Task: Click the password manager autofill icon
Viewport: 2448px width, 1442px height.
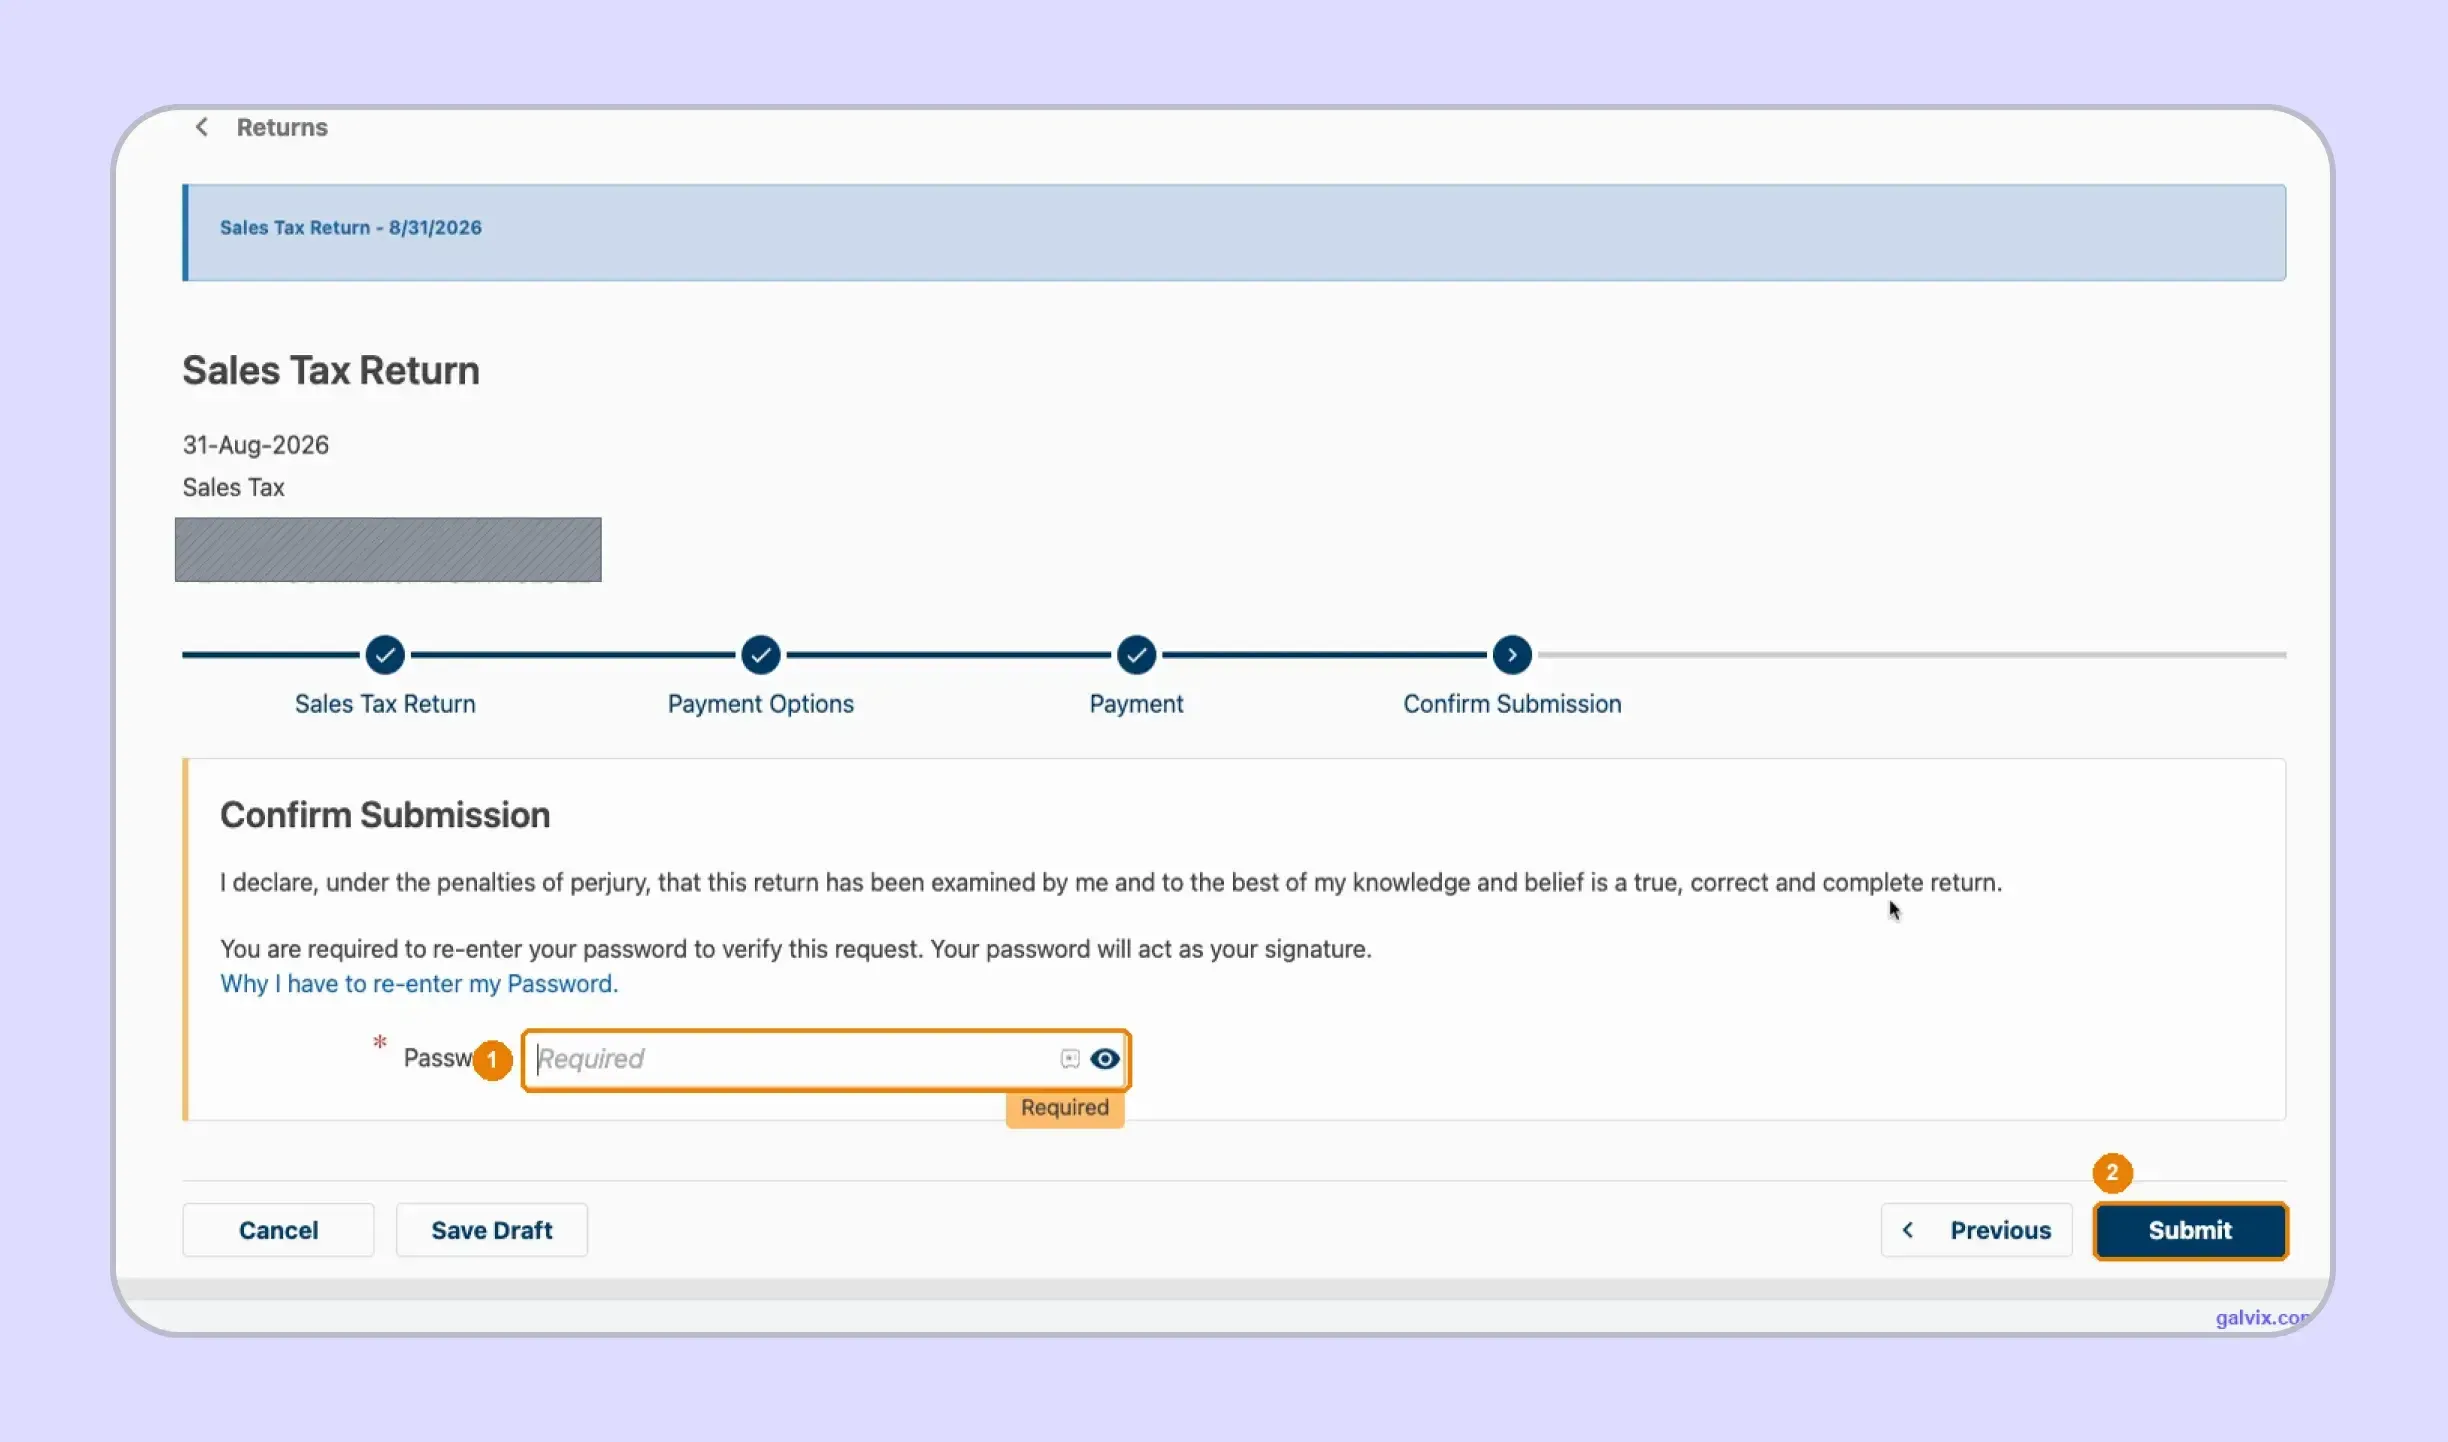Action: click(1070, 1059)
